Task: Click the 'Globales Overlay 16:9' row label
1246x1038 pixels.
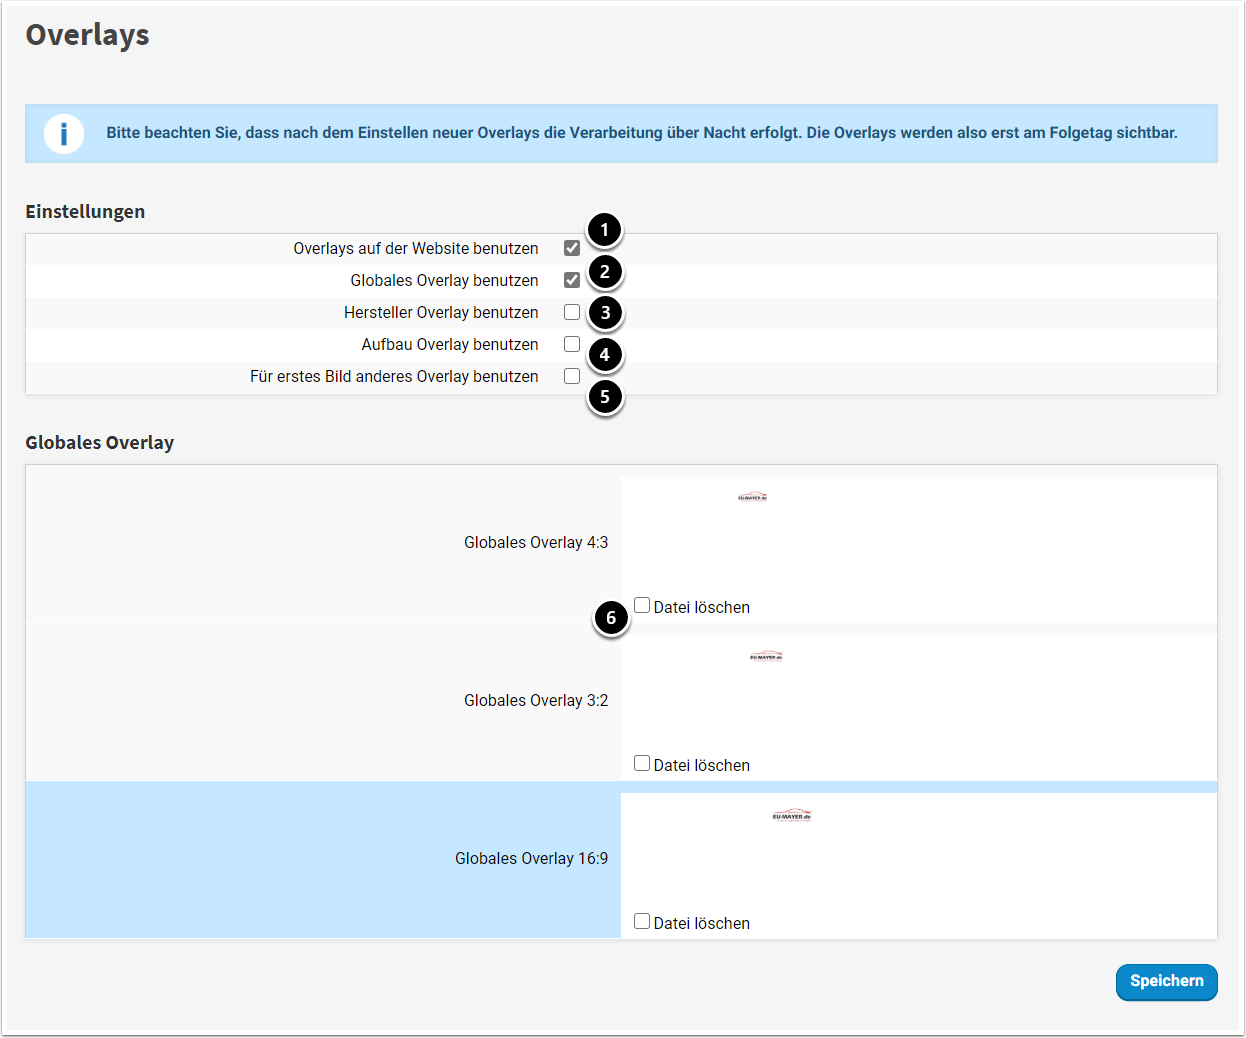Action: click(x=531, y=859)
